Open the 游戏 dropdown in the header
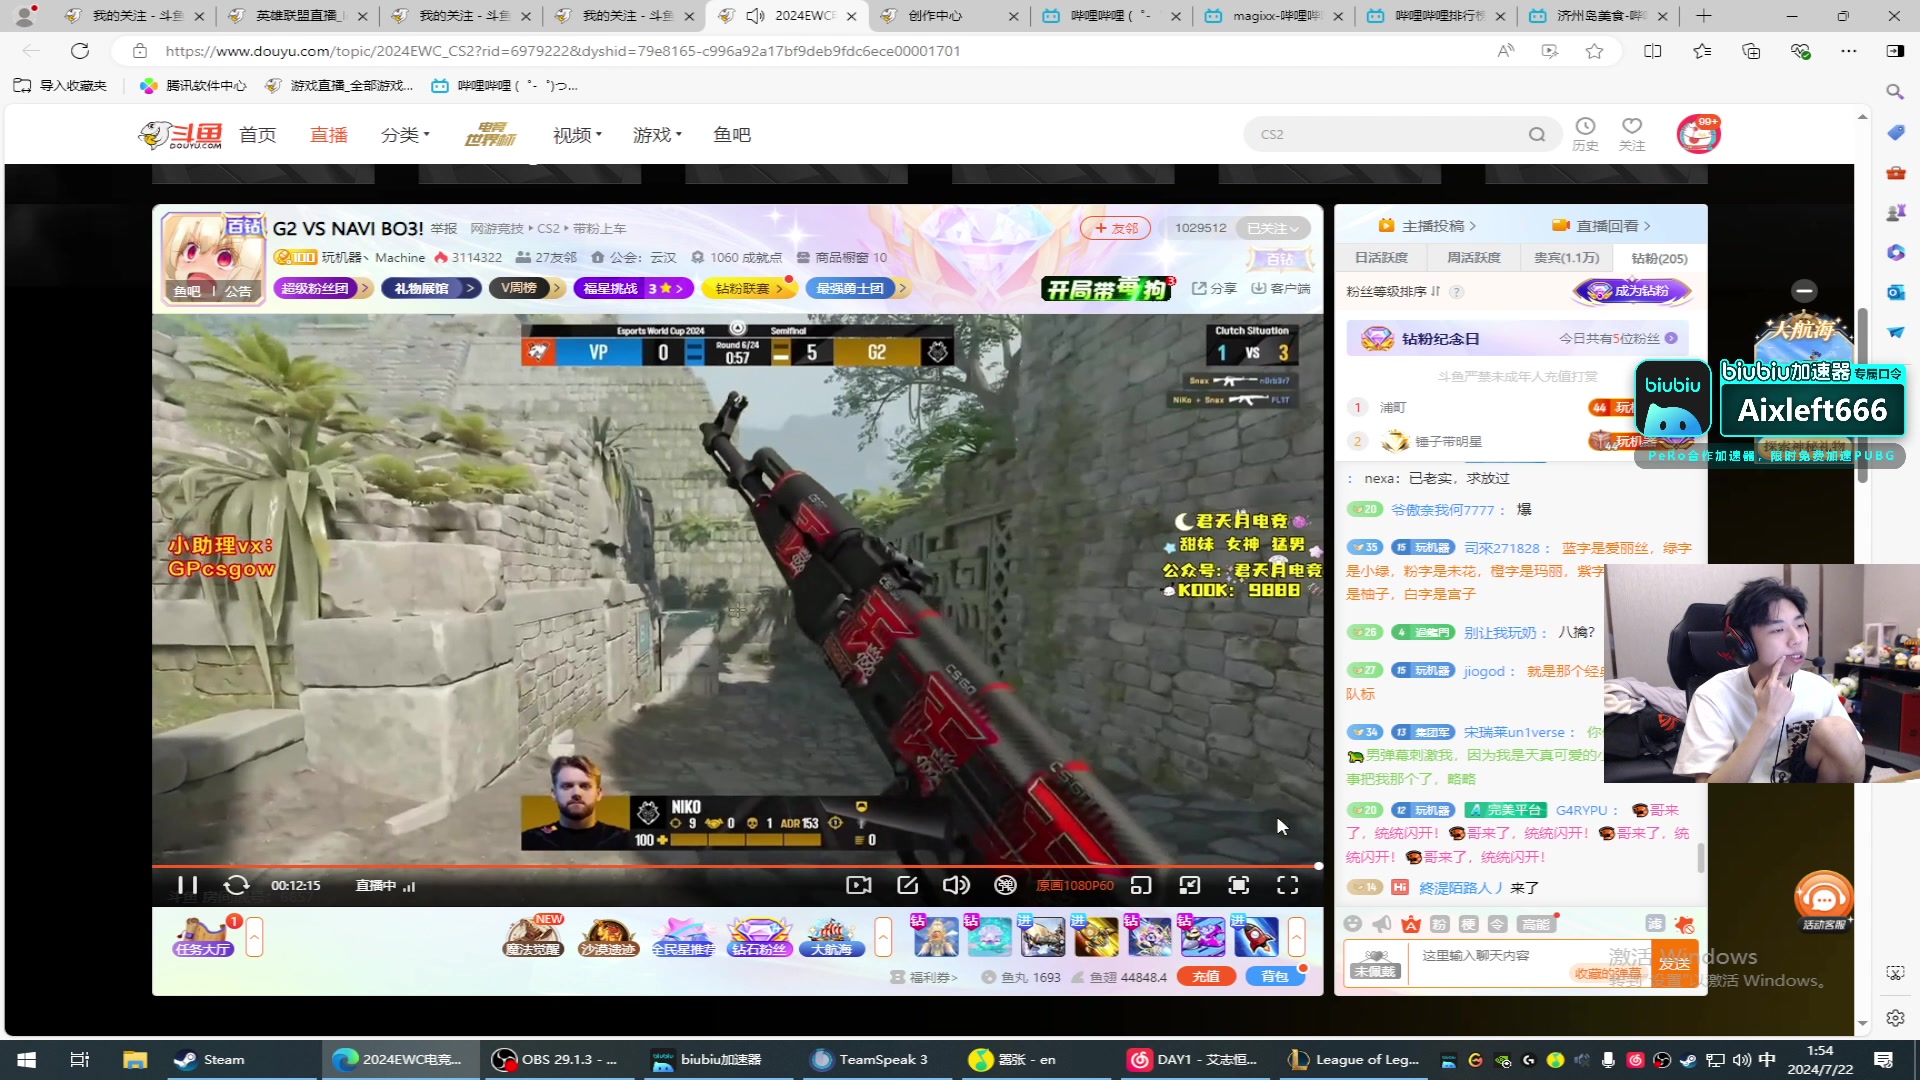This screenshot has height=1080, width=1920. point(657,135)
